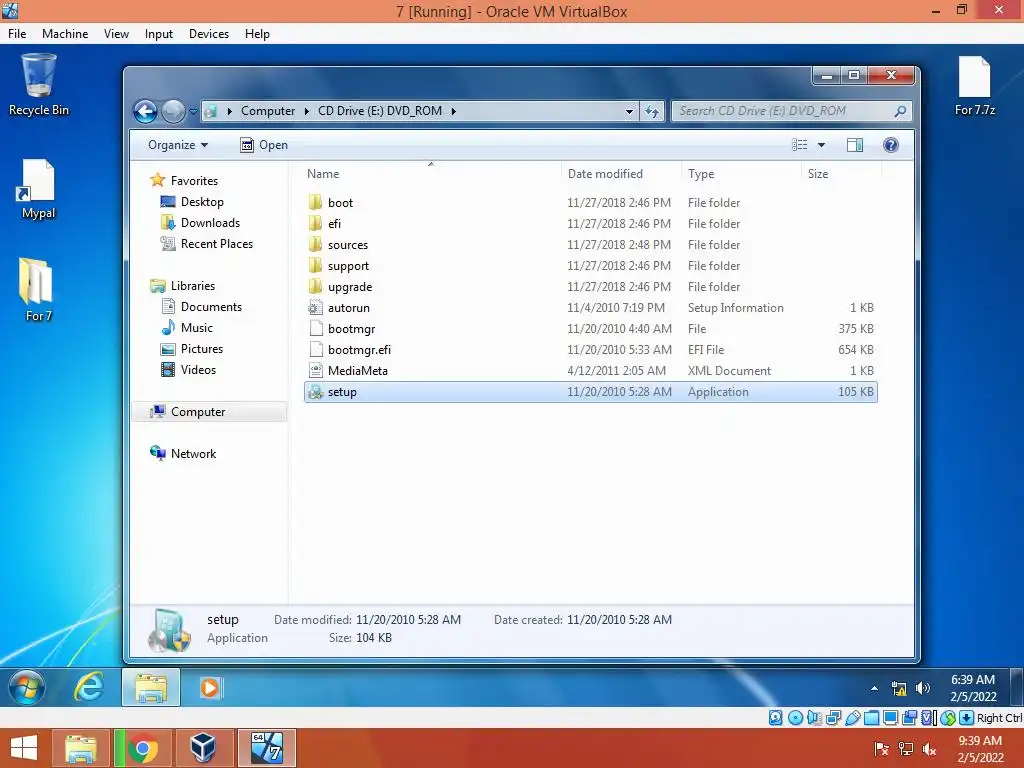The width and height of the screenshot is (1024, 768).
Task: Click the MediaMeta XML file icon
Action: (x=315, y=370)
